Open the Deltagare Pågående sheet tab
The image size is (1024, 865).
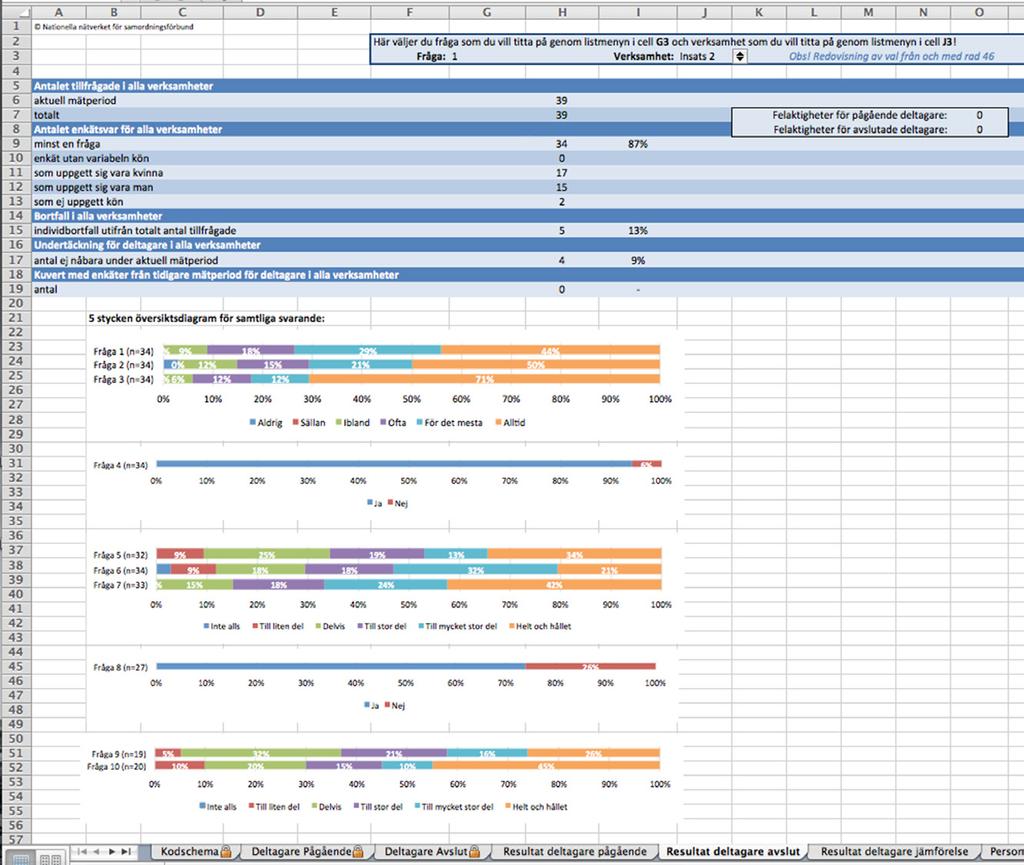click(x=306, y=851)
